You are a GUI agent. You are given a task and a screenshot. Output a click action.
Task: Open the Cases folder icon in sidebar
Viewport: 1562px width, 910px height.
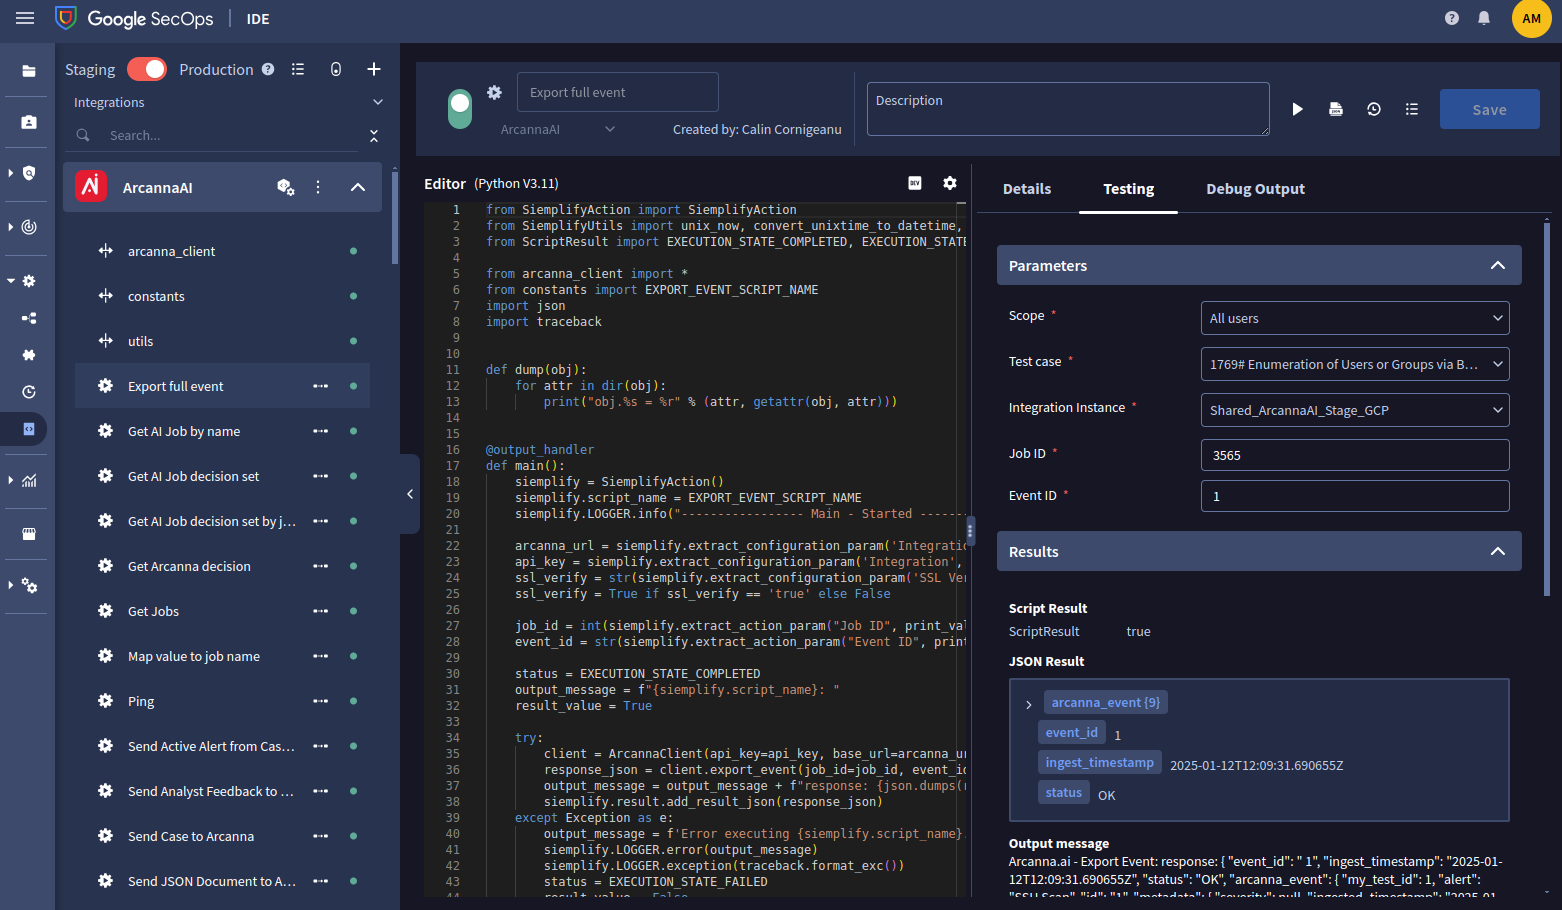click(x=29, y=71)
